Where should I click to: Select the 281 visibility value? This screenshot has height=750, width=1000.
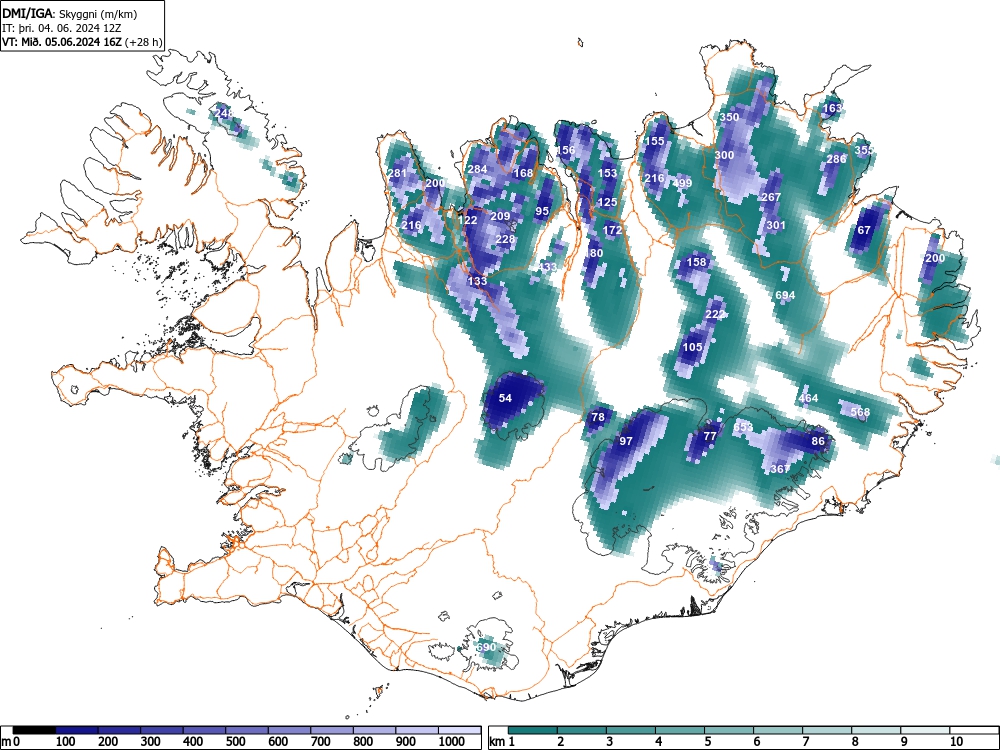click(397, 173)
